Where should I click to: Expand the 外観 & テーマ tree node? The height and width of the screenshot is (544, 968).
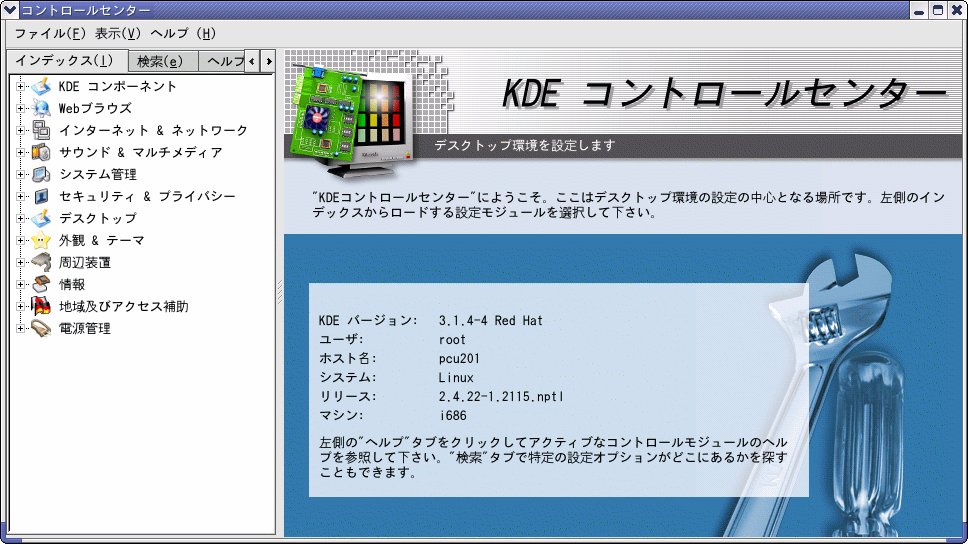tap(20, 240)
